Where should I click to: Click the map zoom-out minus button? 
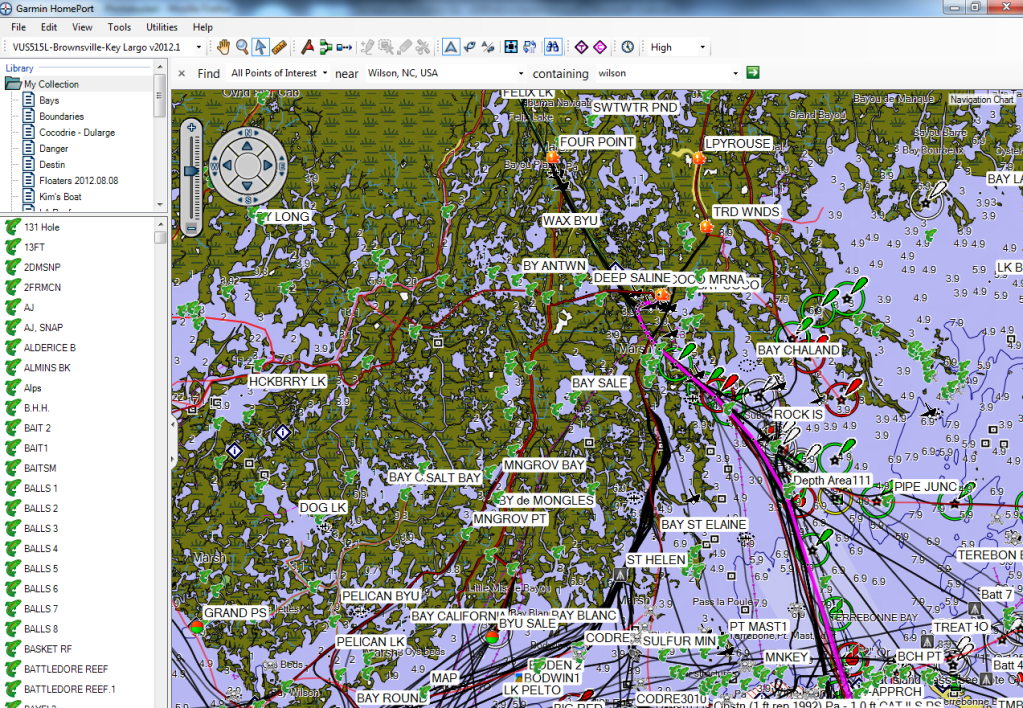click(x=191, y=228)
